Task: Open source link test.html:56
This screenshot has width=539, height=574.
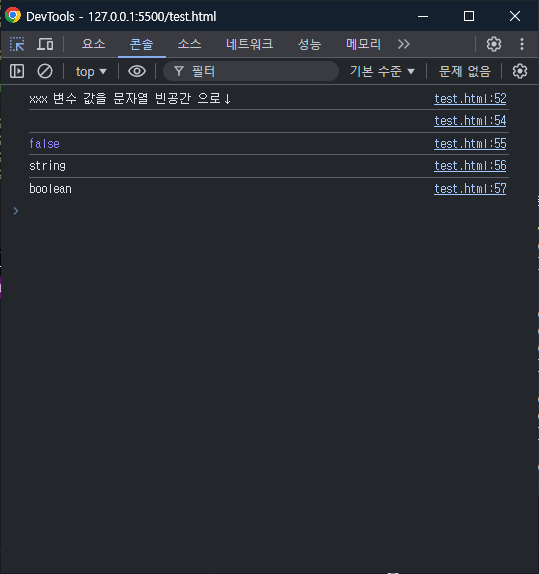Action: click(x=470, y=166)
